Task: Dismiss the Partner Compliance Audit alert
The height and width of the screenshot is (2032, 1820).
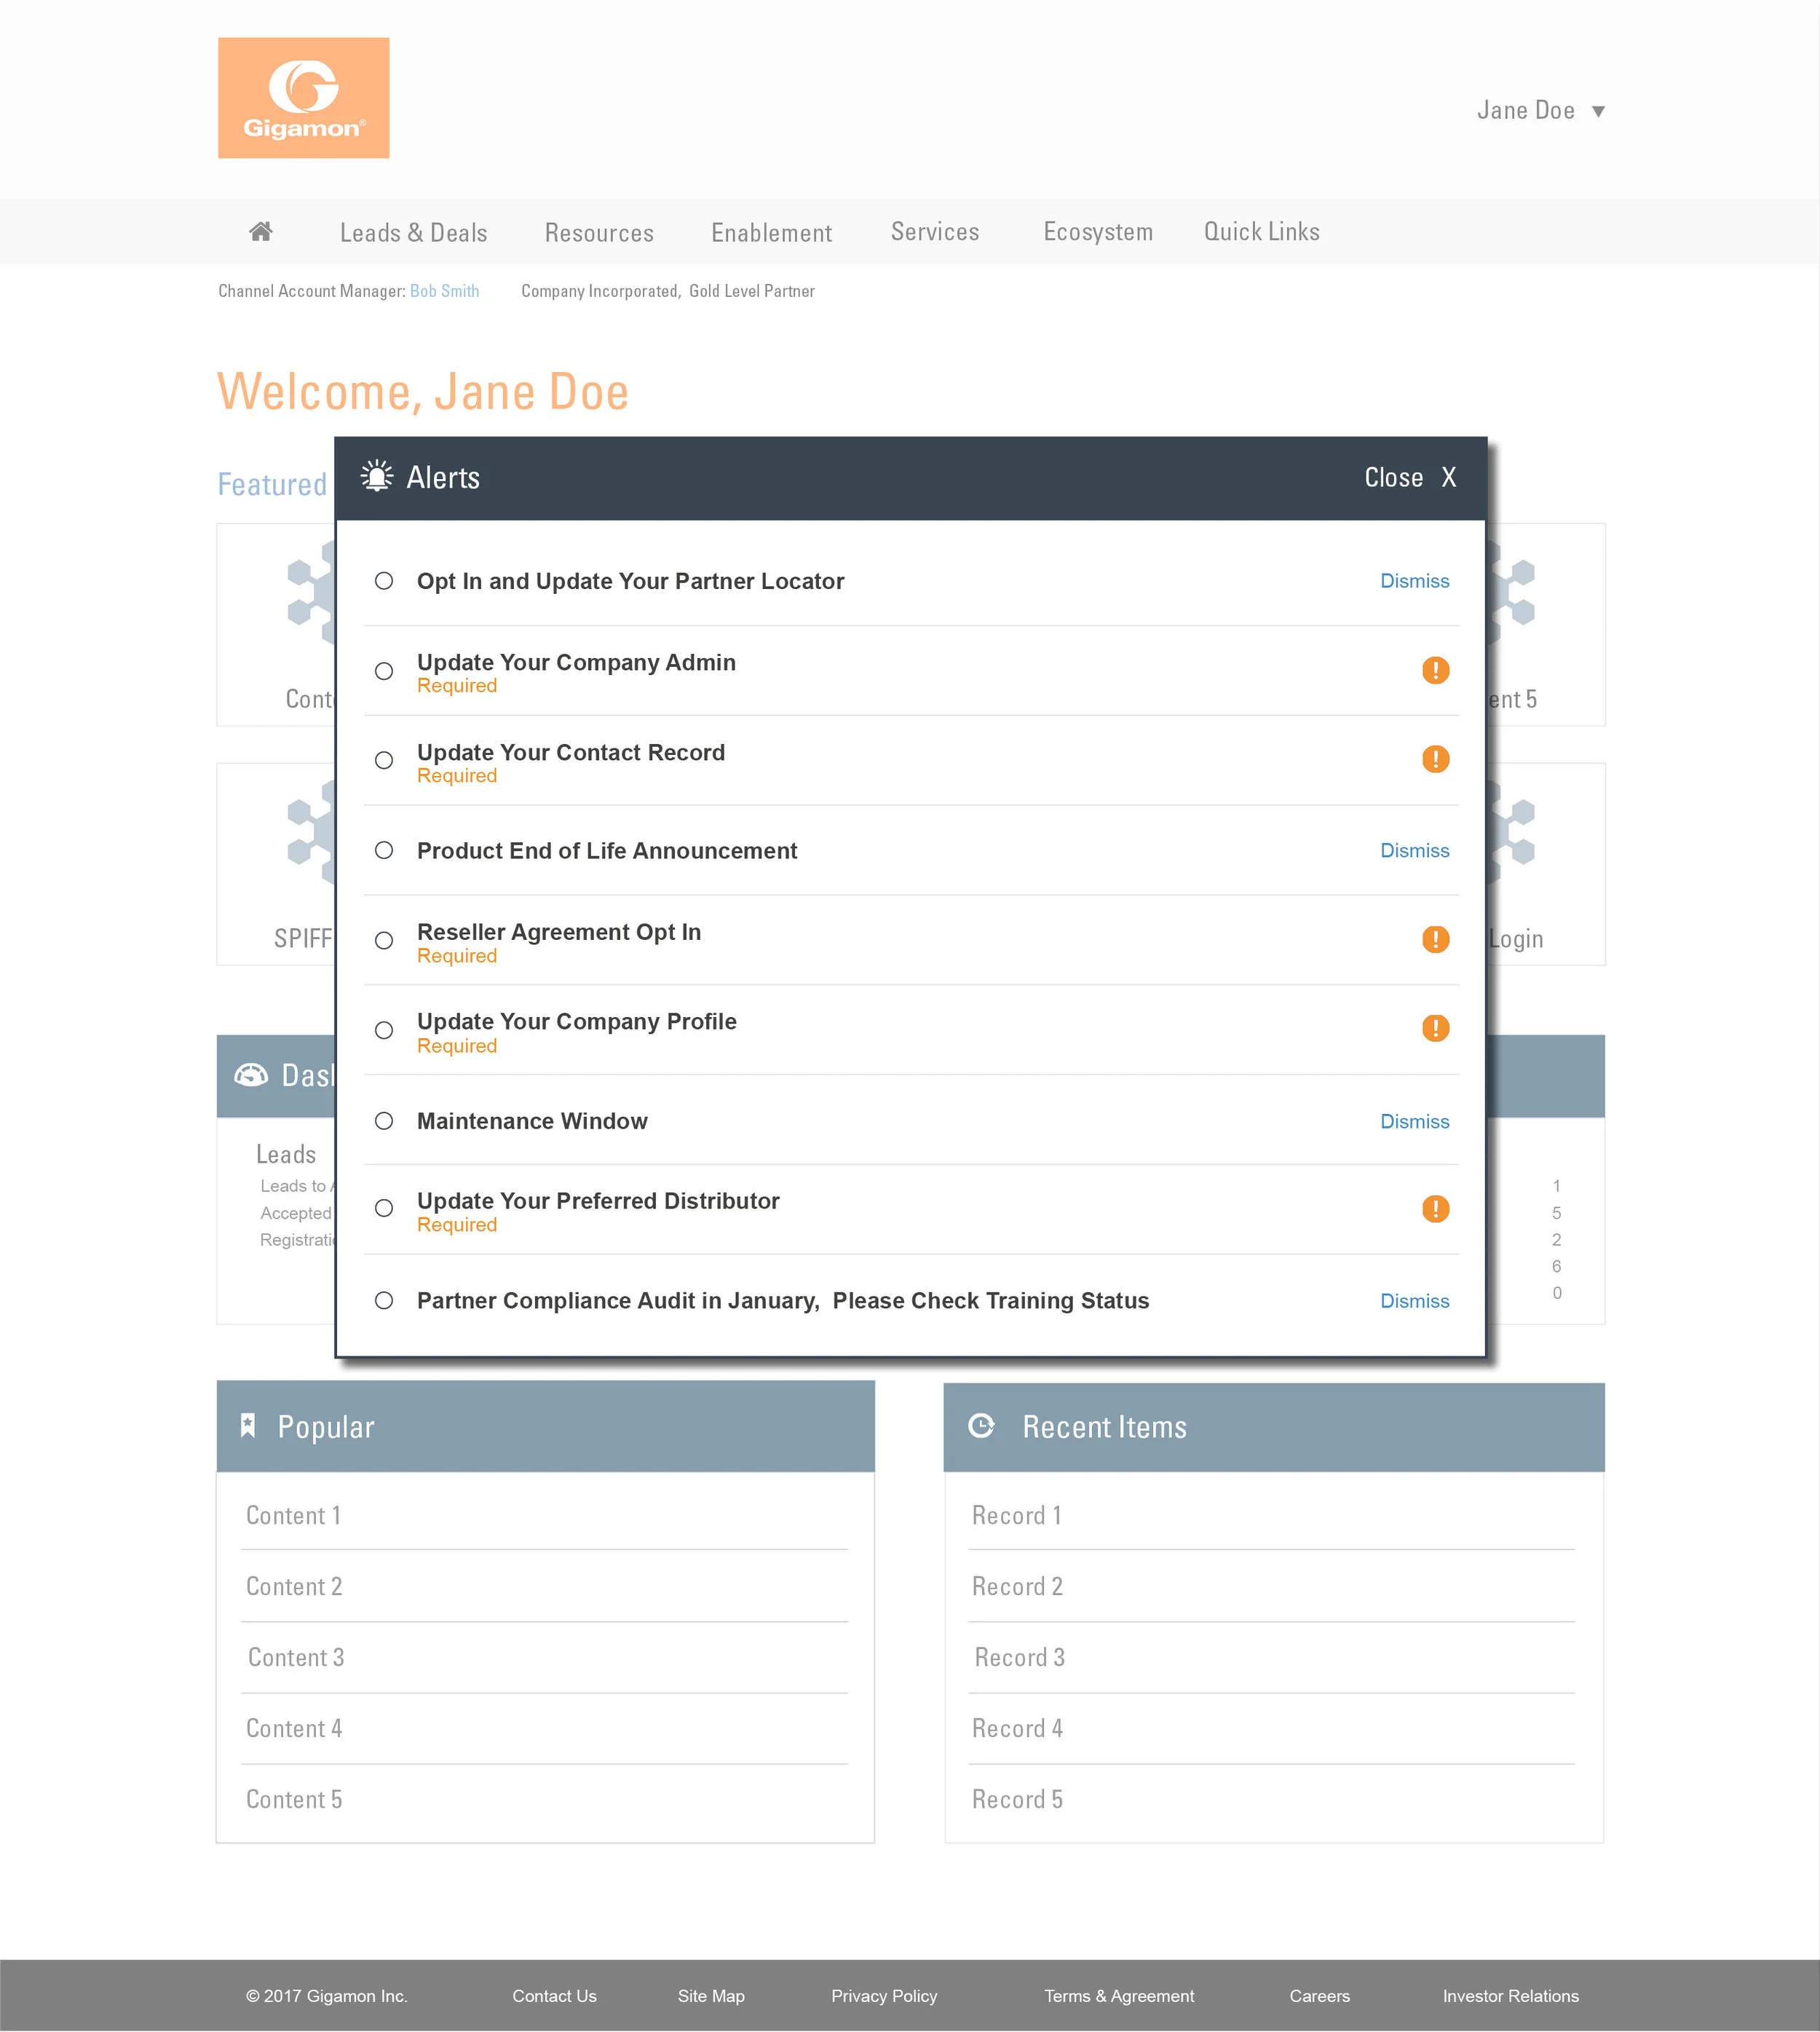Action: [1414, 1301]
